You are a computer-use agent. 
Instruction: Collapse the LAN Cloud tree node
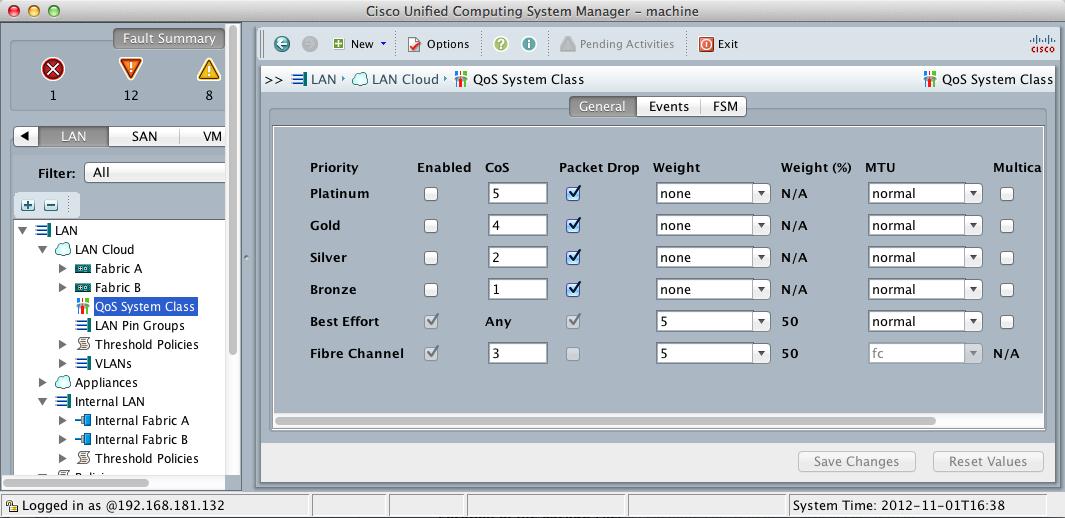pos(43,249)
